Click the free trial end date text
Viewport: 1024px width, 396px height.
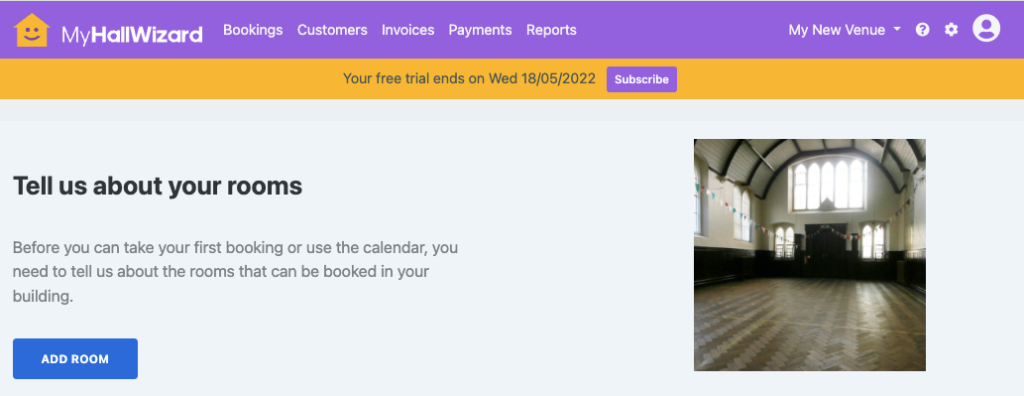469,79
